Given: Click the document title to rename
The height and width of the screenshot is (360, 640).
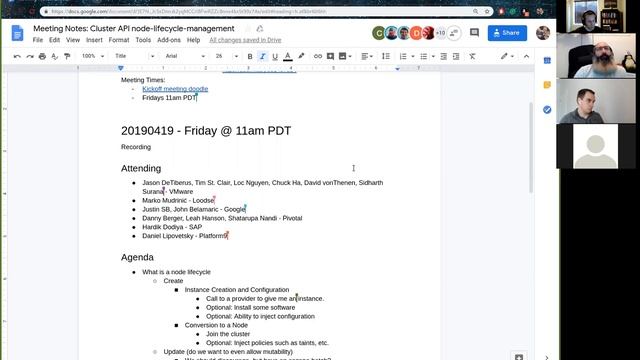Looking at the screenshot, I should (134, 29).
